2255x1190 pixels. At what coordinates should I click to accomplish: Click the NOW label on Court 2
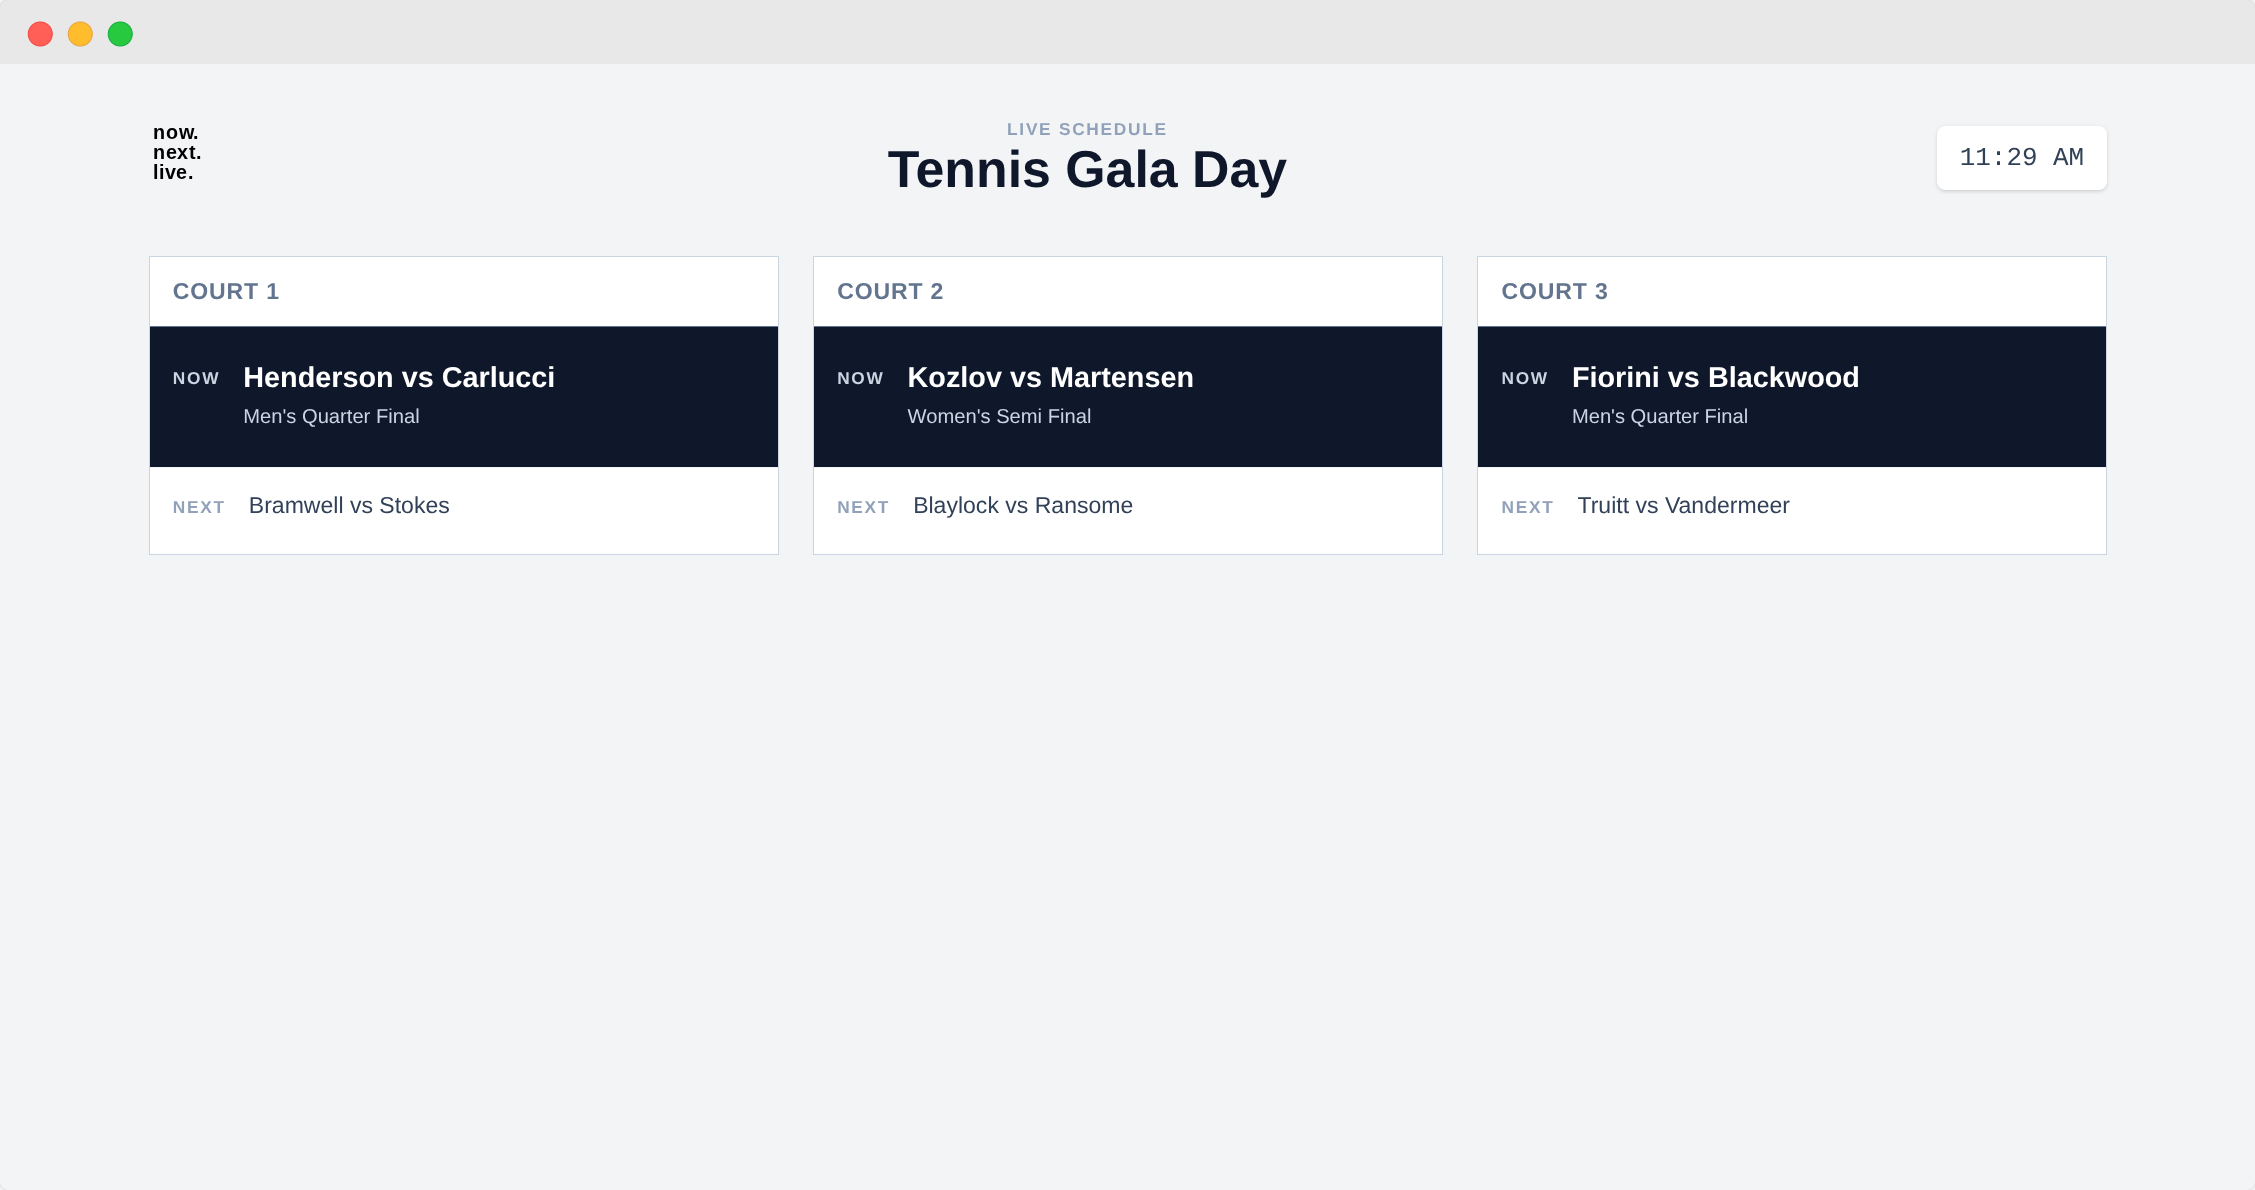click(860, 379)
